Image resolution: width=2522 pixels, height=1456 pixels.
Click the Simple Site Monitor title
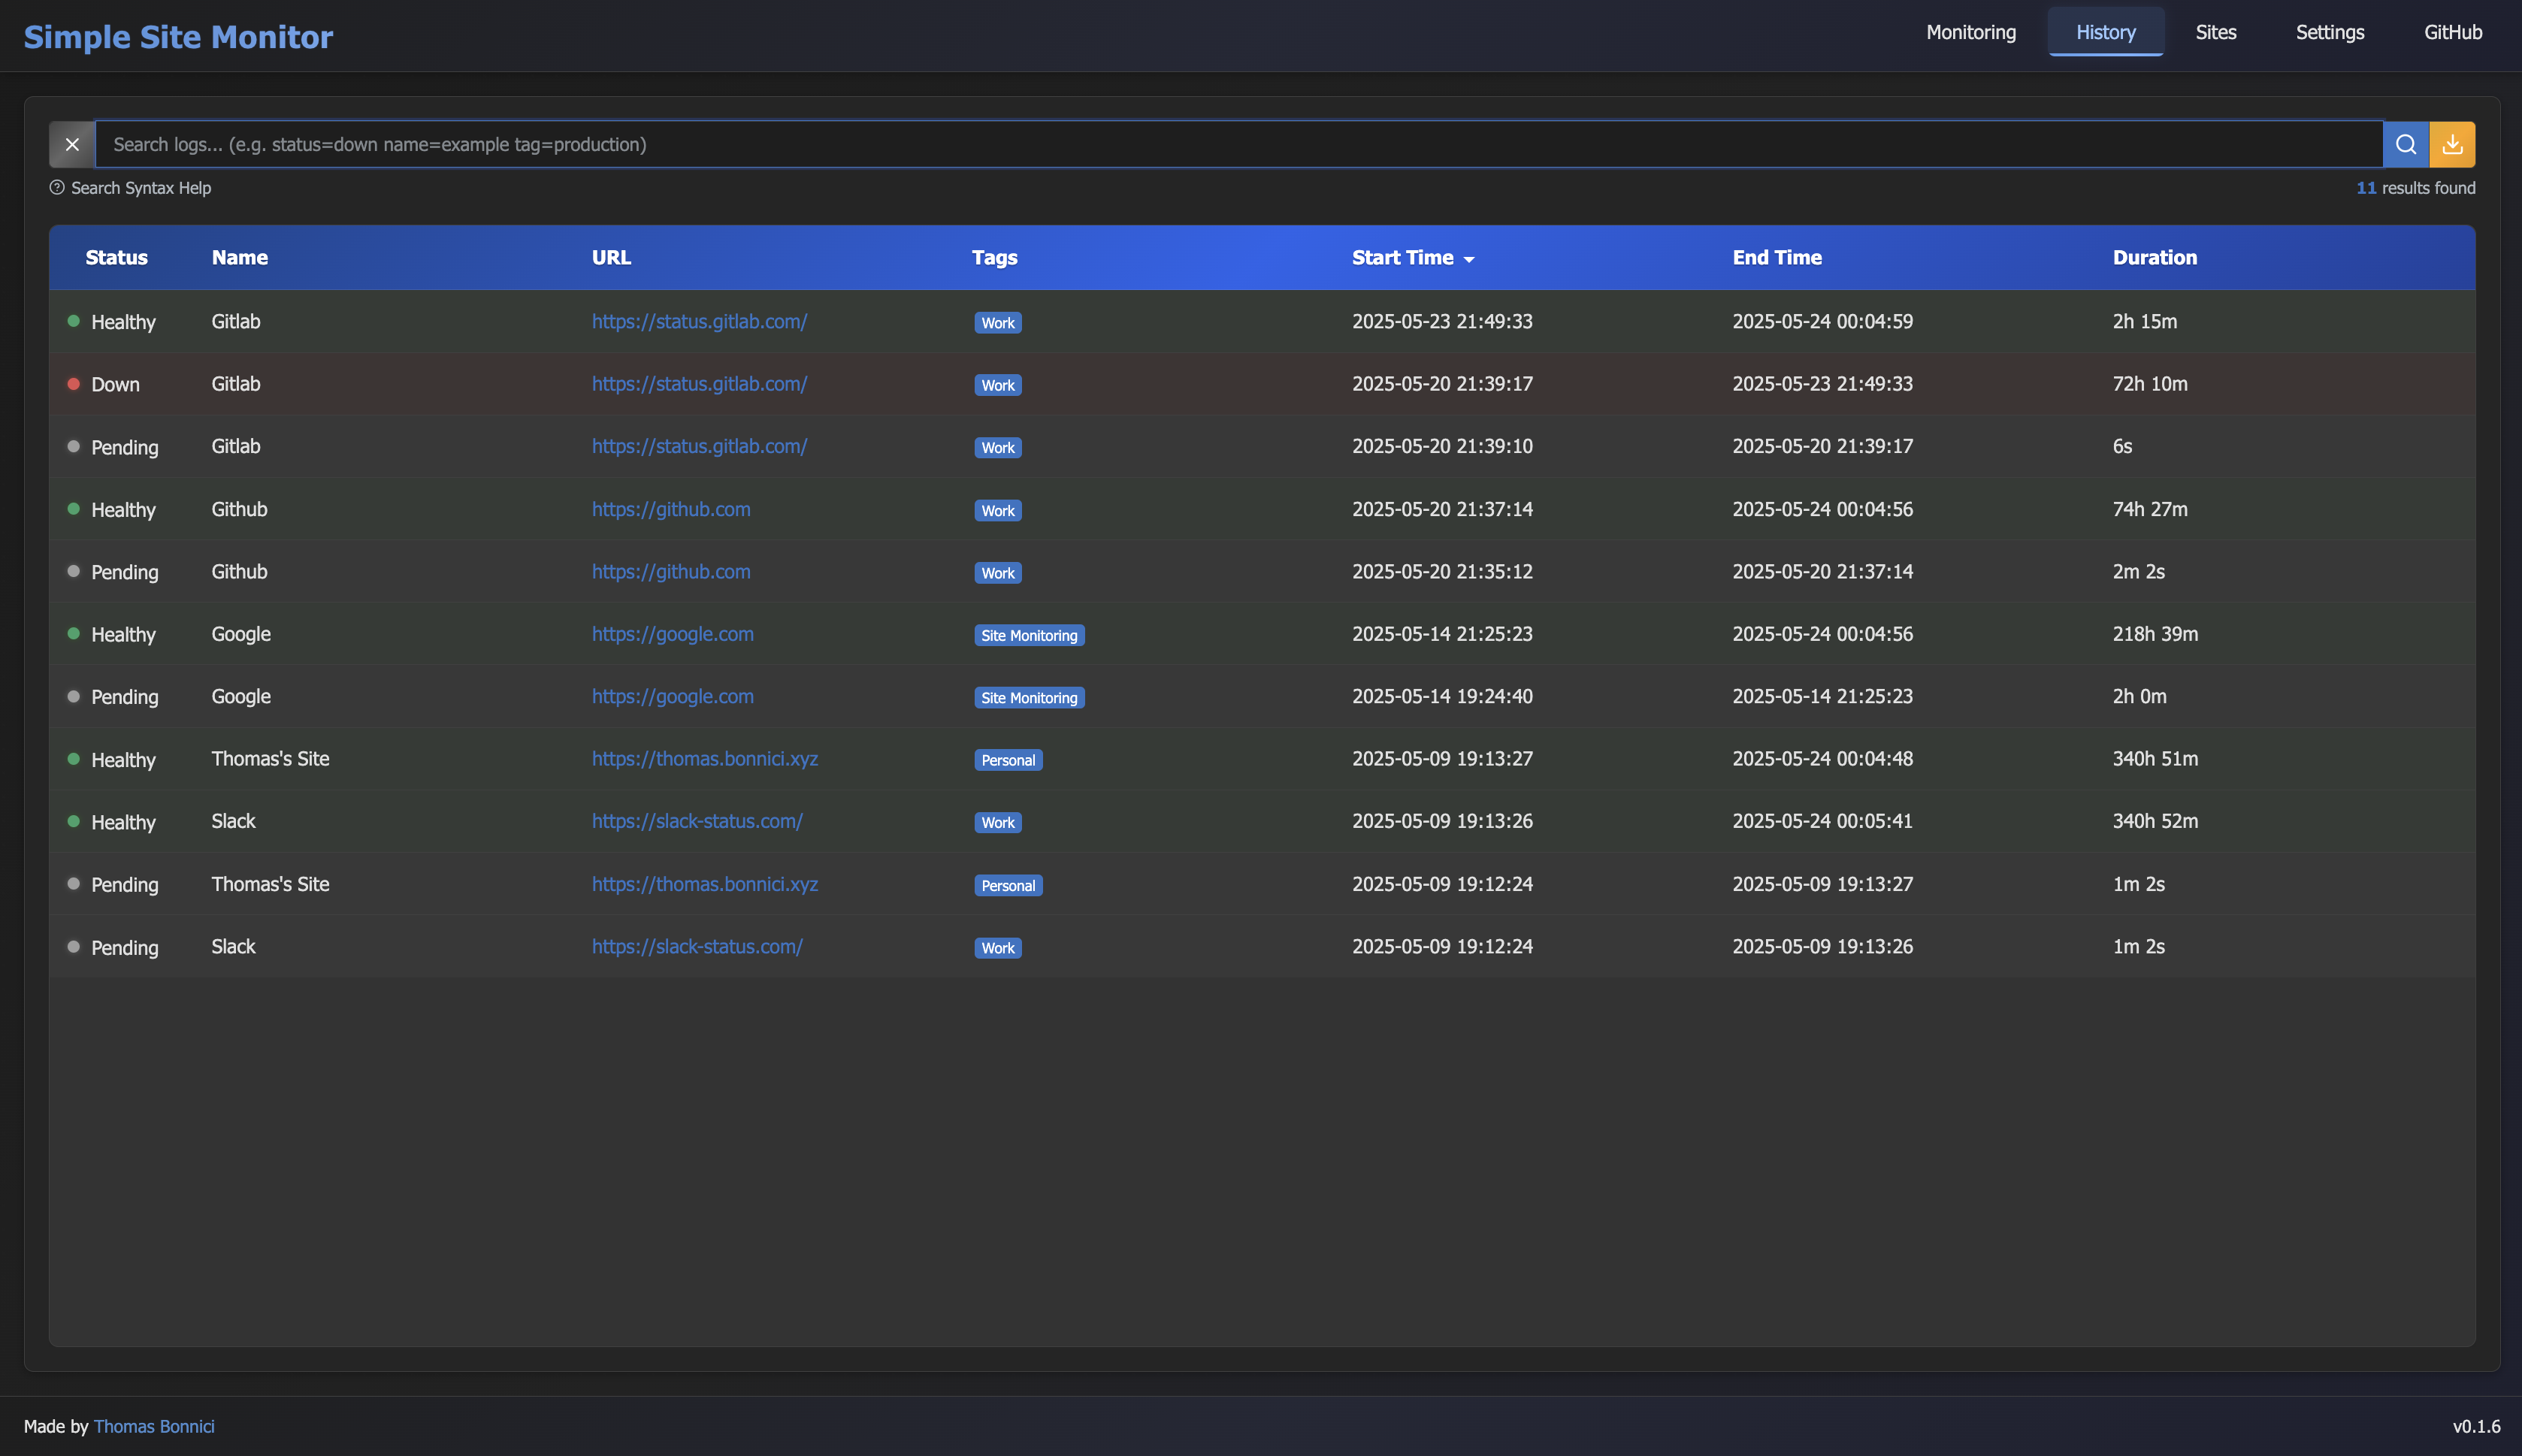click(178, 37)
